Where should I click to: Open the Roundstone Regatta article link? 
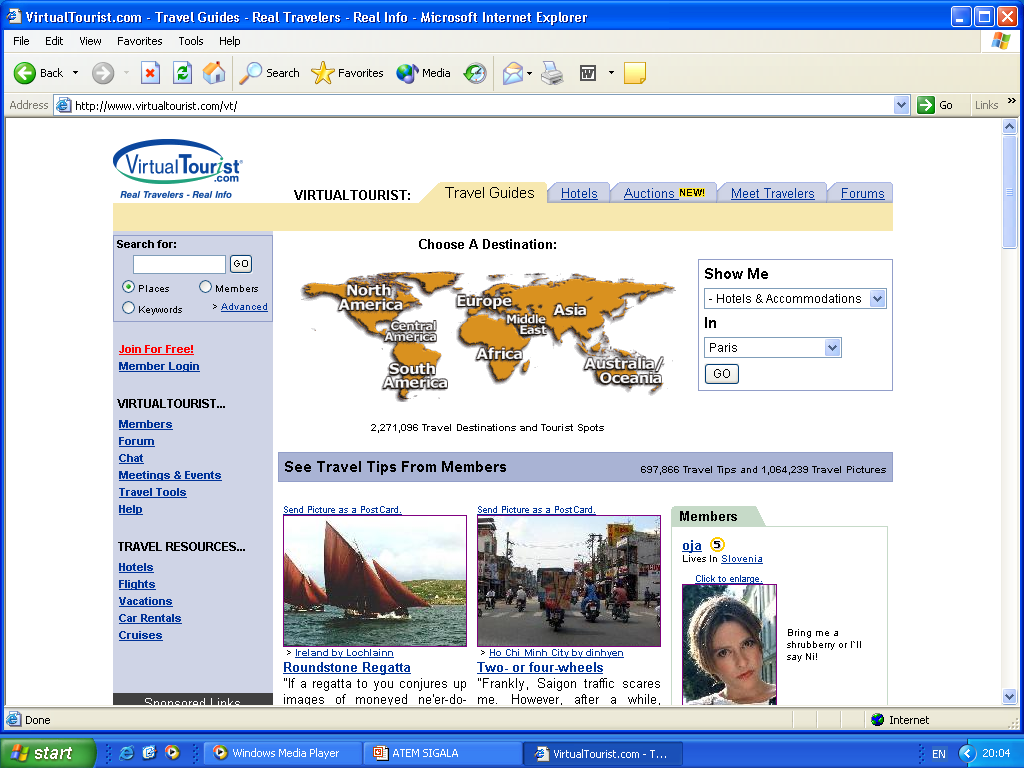[347, 667]
